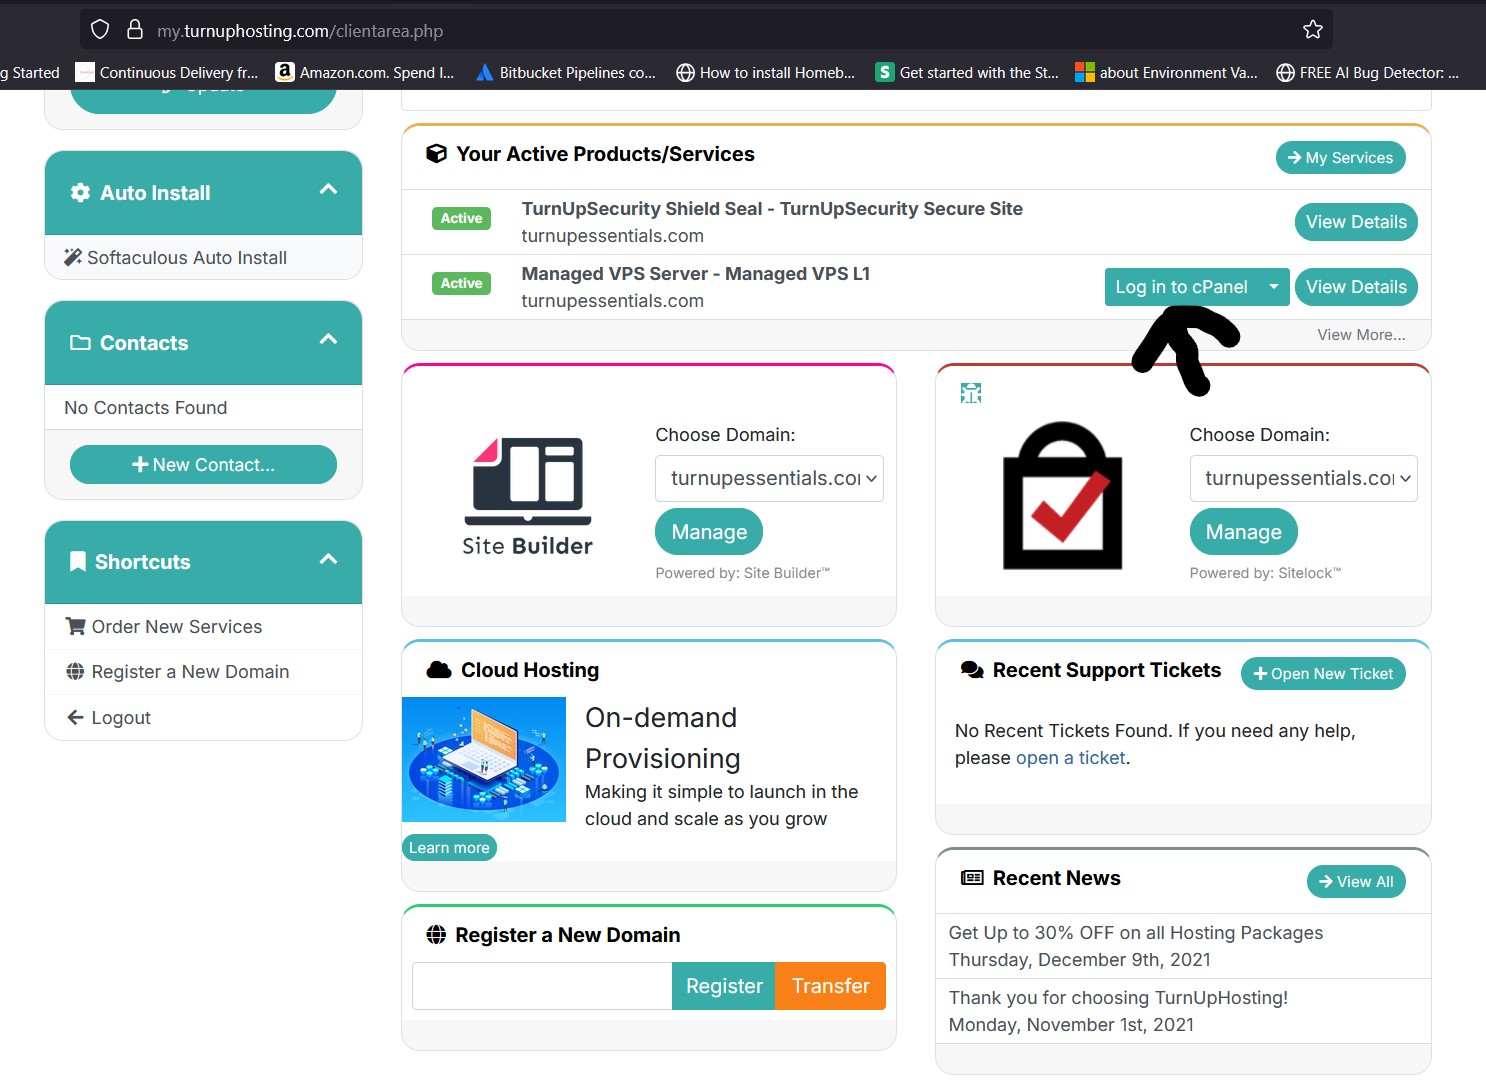Screen dimensions: 1486x1087
Task: Click the New Contact button
Action: pos(203,465)
